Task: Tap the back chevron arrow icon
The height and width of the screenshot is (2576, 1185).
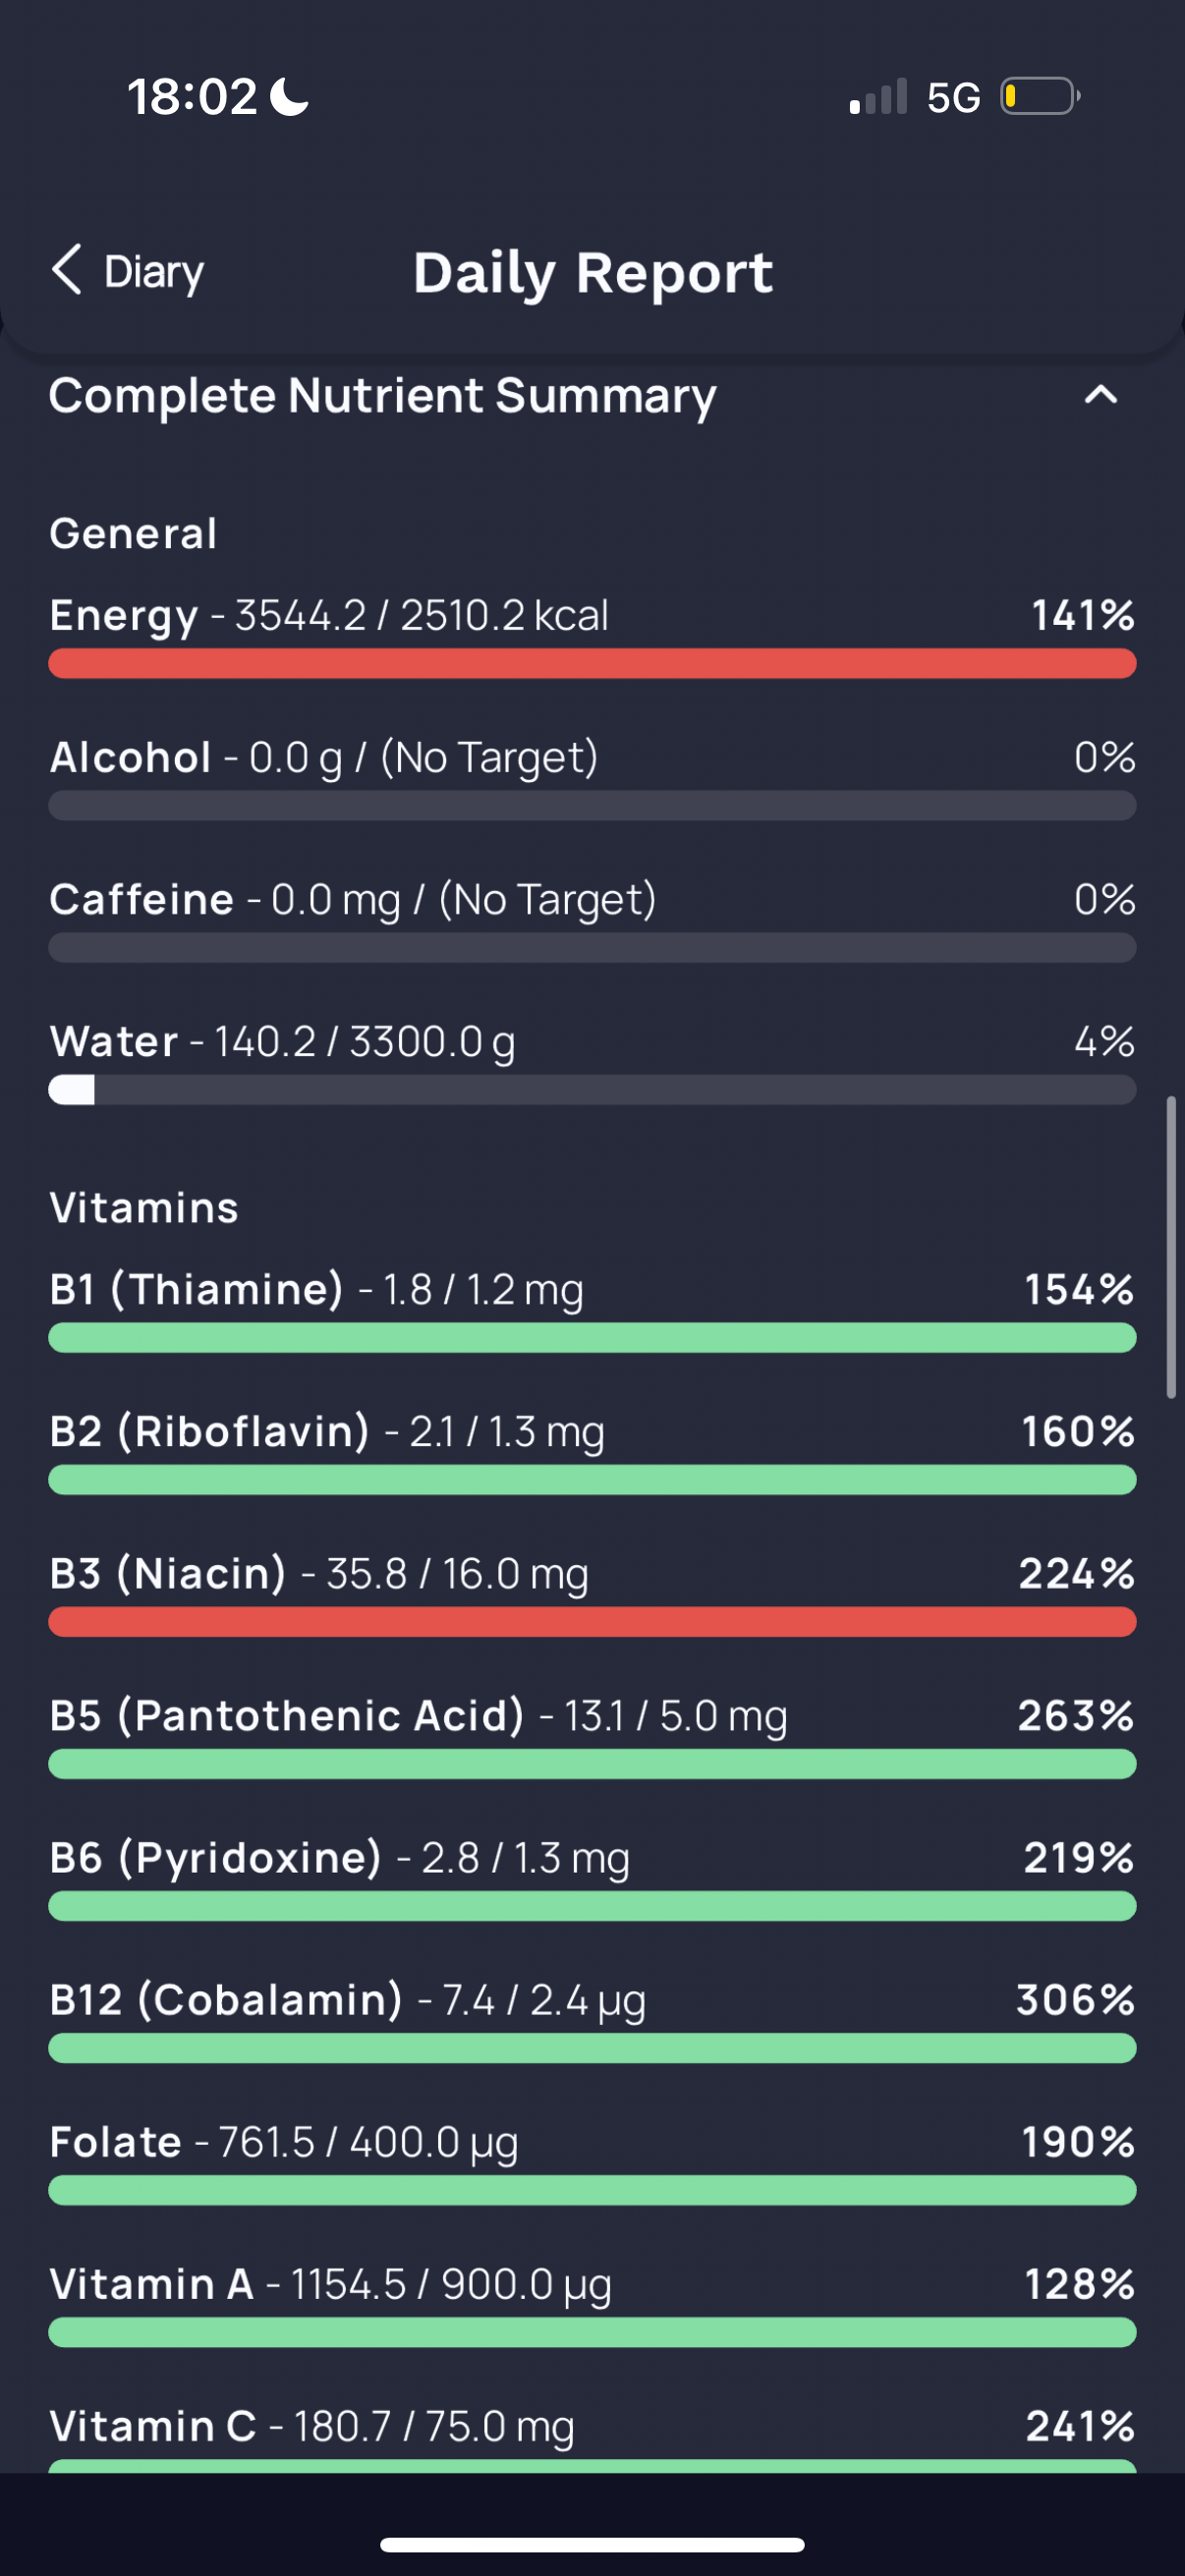Action: [x=66, y=270]
